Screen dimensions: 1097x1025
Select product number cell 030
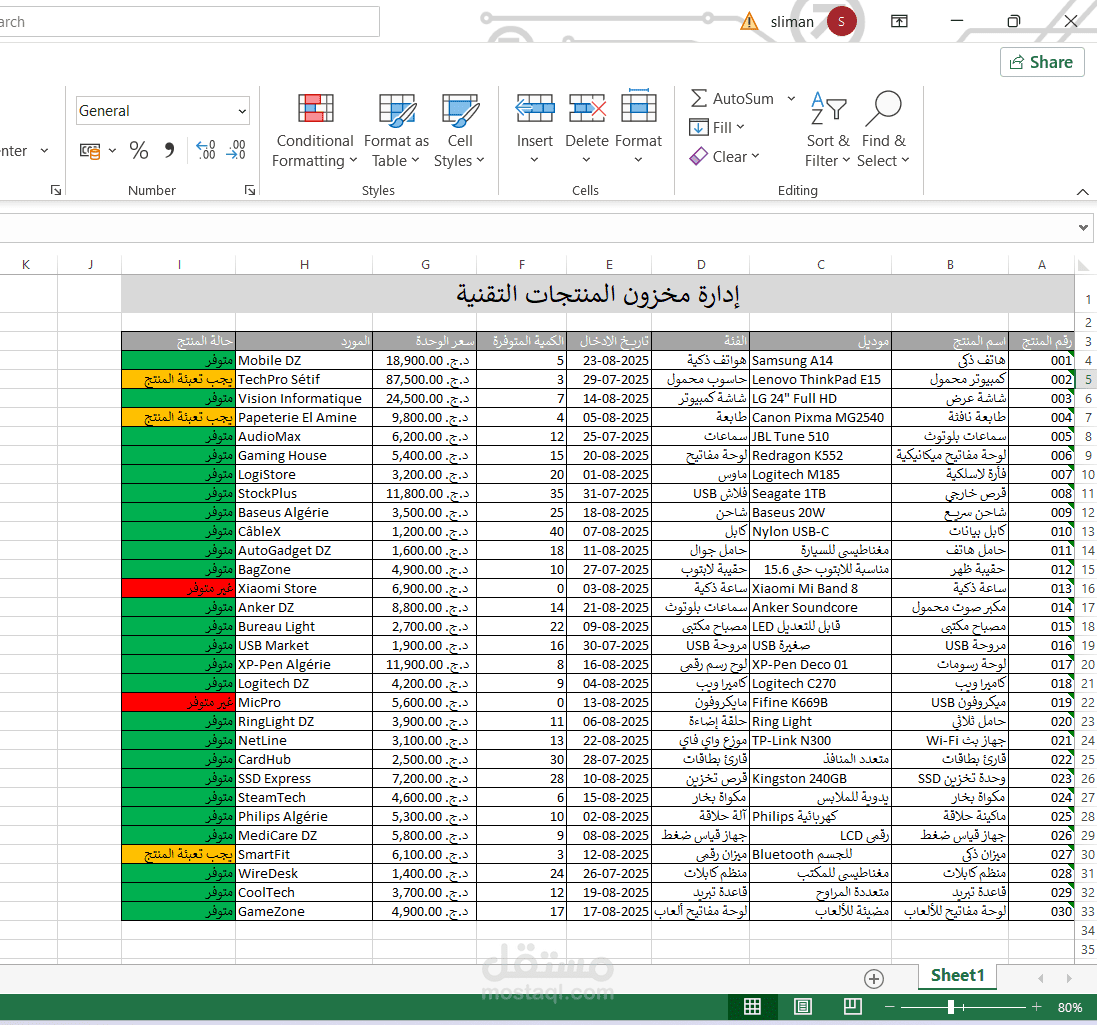pos(1041,912)
